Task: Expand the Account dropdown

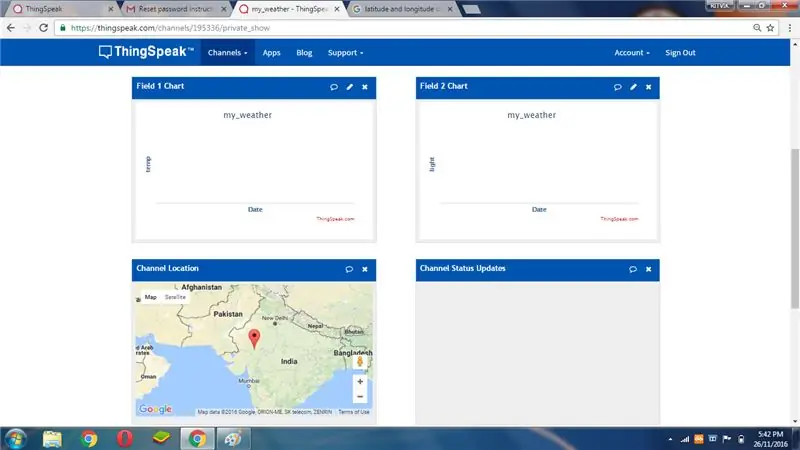Action: click(x=632, y=53)
